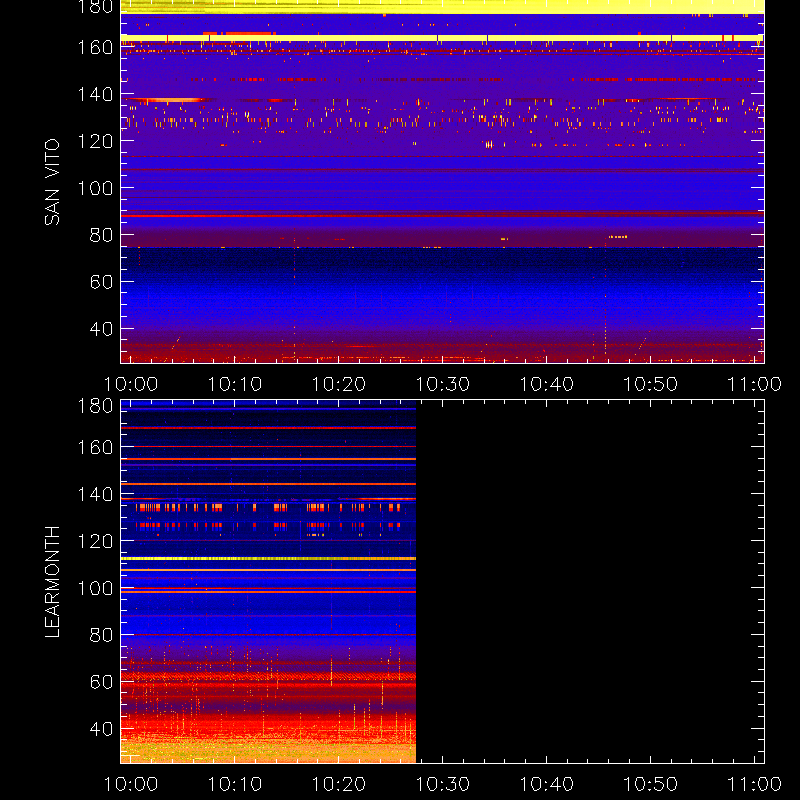Viewport: 800px width, 800px height.
Task: Pick the 80 frequency label on San Vito plot
Action: (x=101, y=235)
